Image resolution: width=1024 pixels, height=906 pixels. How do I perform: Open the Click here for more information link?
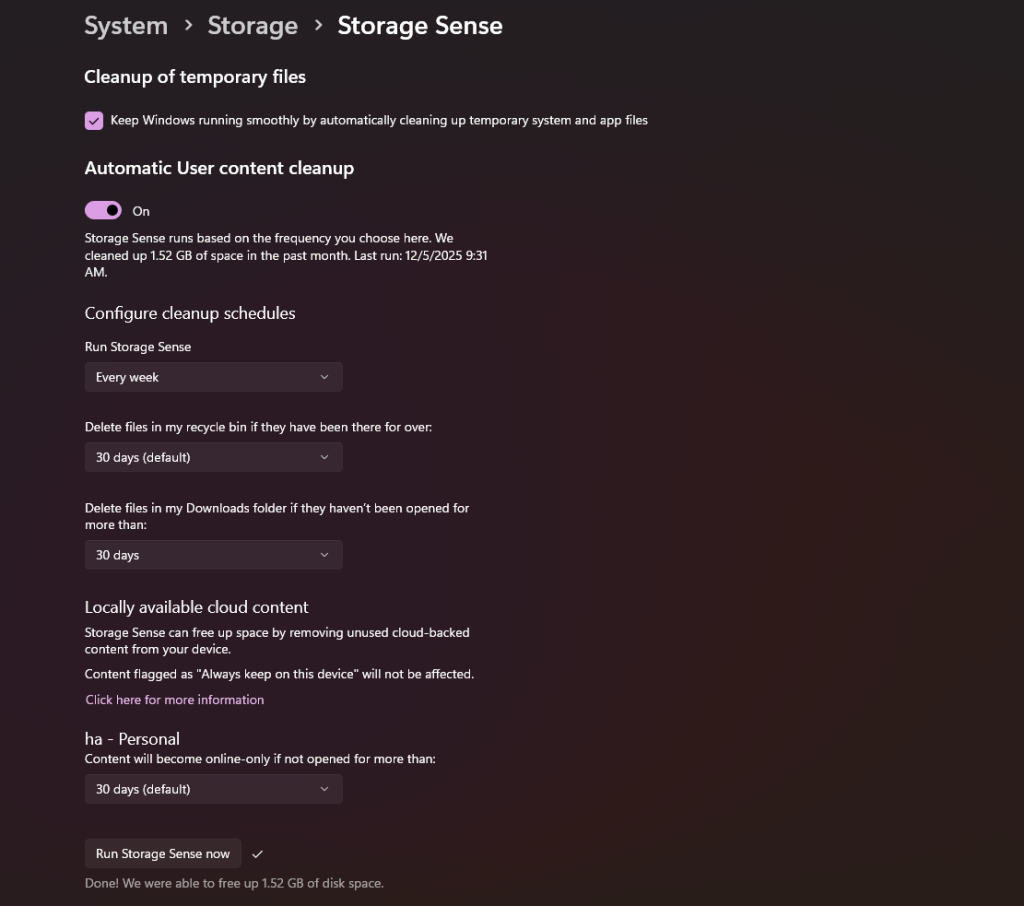(175, 700)
